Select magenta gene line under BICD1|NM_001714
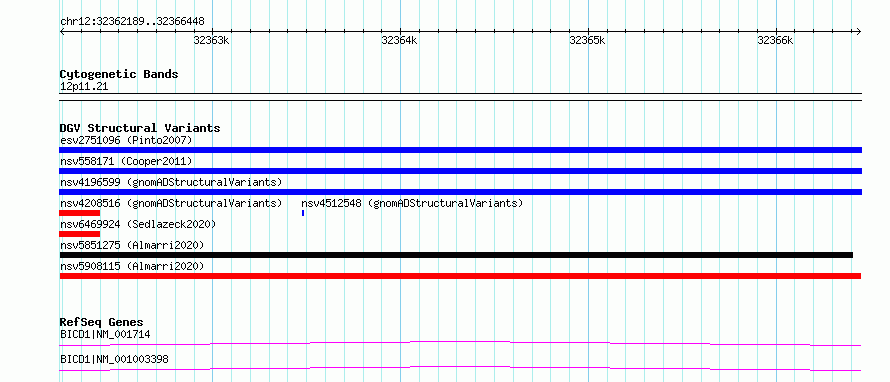This screenshot has height=382, width=890. pyautogui.click(x=460, y=343)
